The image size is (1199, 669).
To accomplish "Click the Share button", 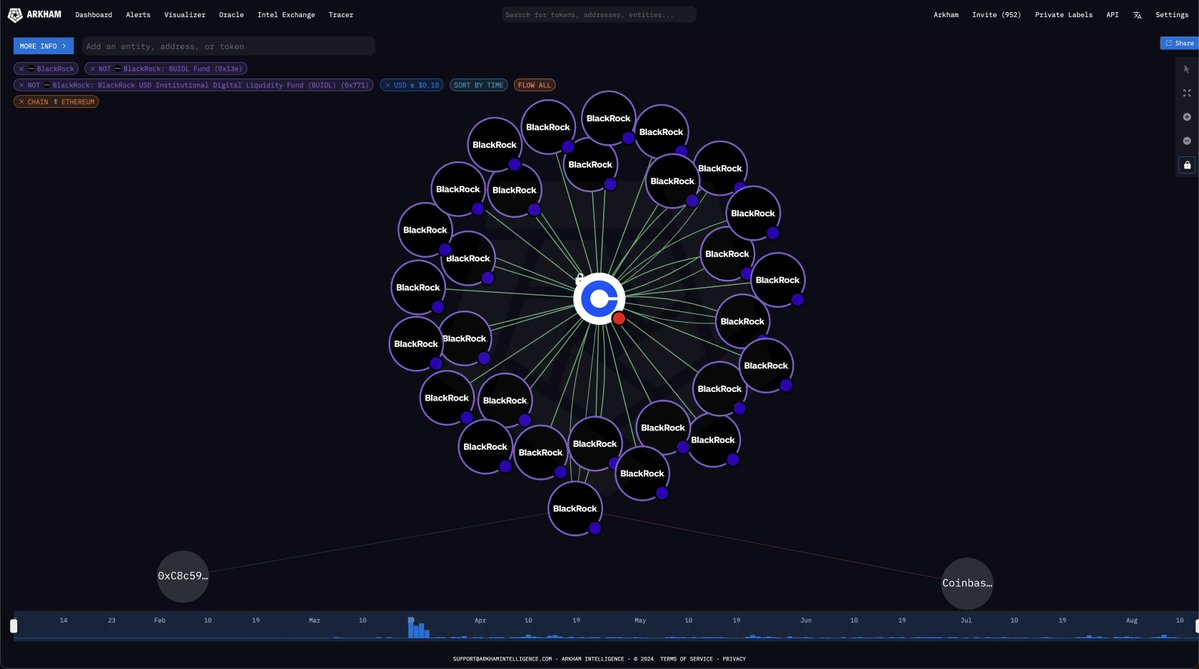I will [1179, 44].
